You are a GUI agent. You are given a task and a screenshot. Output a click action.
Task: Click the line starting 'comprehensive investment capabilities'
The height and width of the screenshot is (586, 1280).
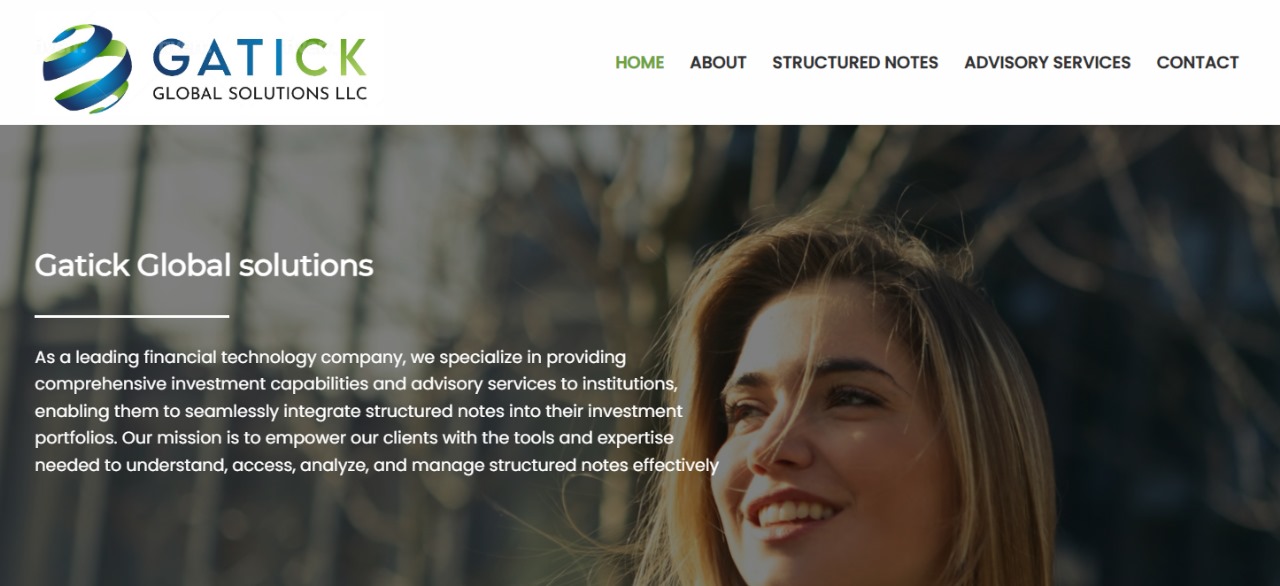356,384
